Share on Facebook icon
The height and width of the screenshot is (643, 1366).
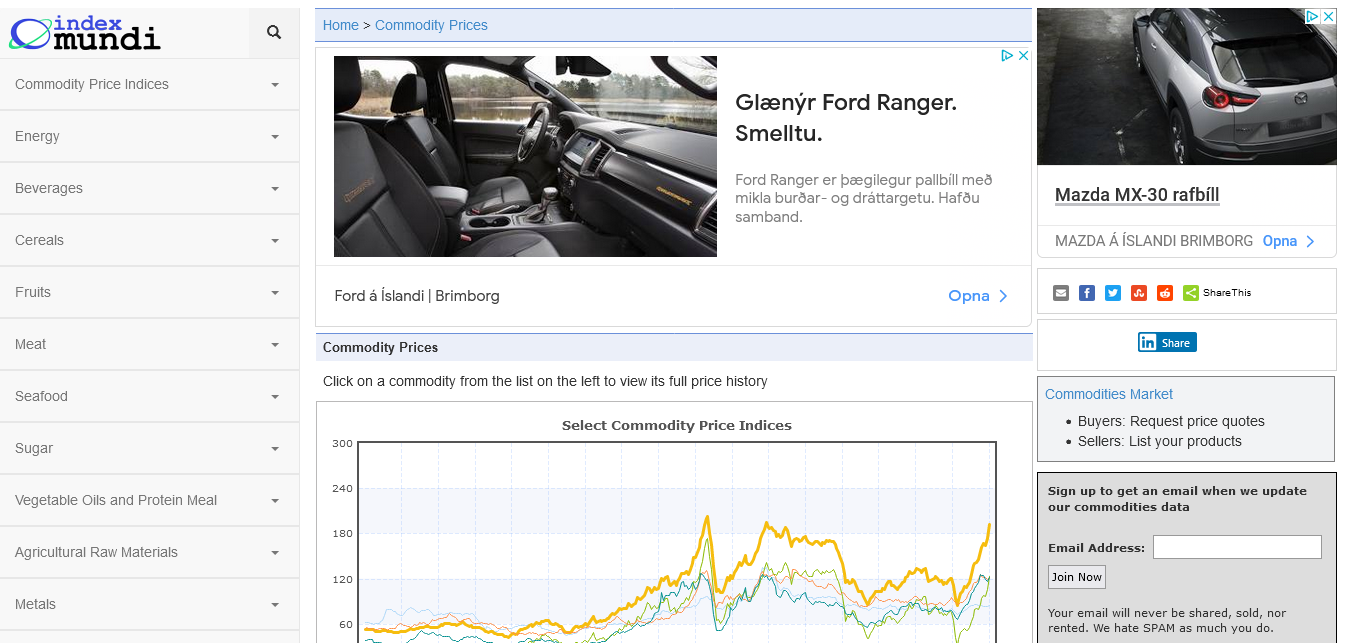click(1087, 293)
